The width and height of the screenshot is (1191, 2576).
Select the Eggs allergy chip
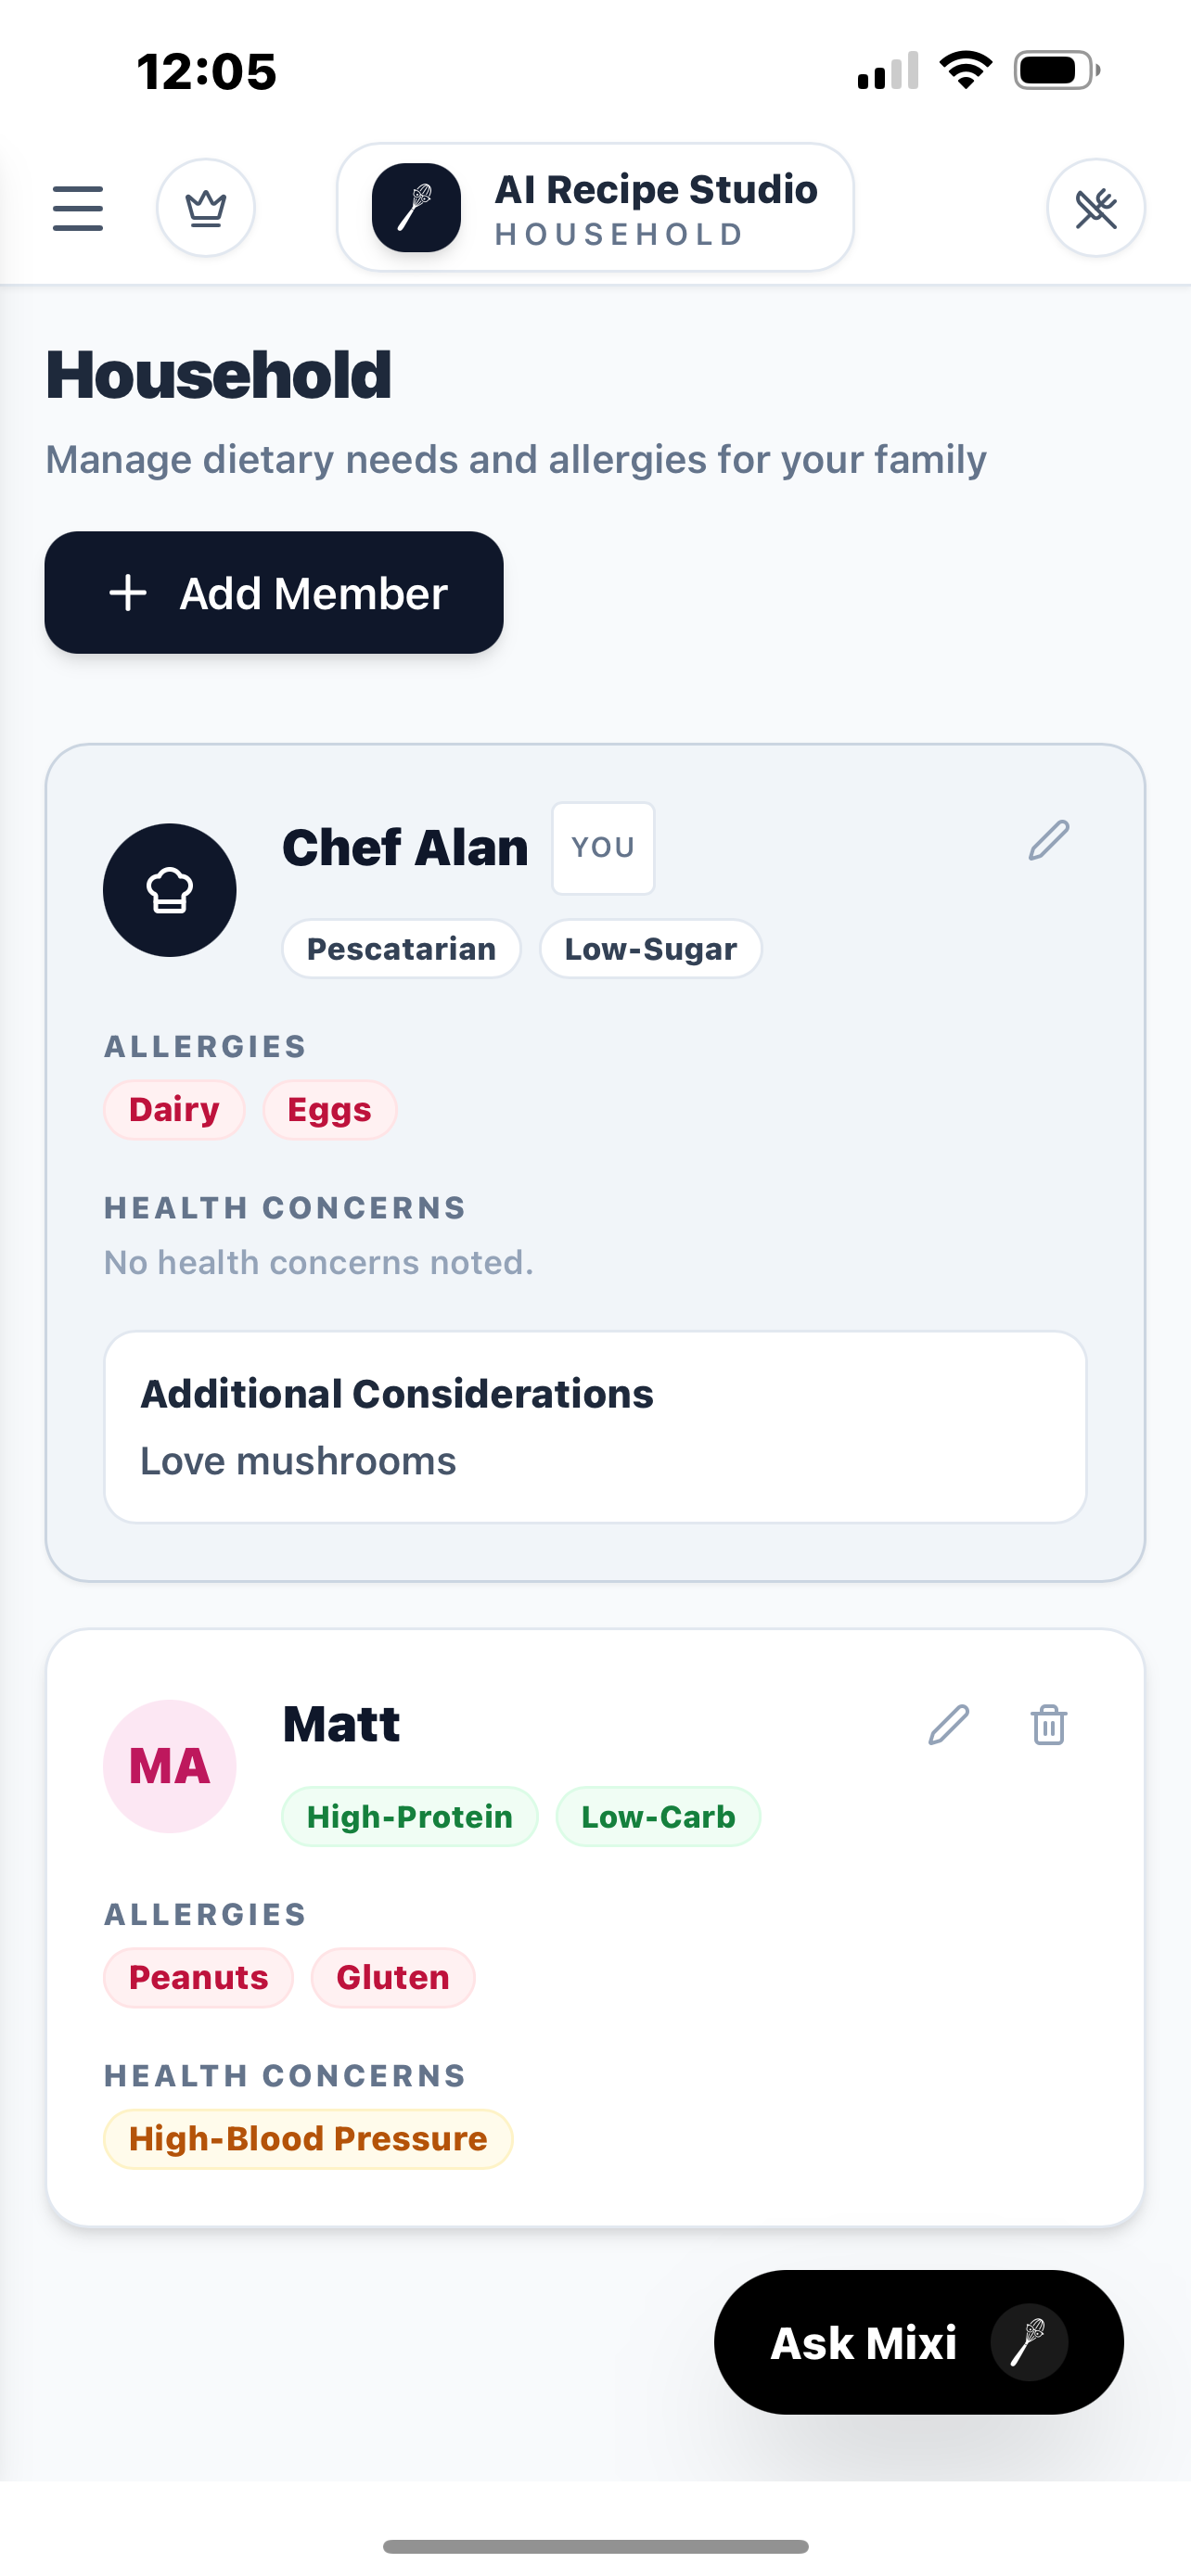pyautogui.click(x=330, y=1109)
